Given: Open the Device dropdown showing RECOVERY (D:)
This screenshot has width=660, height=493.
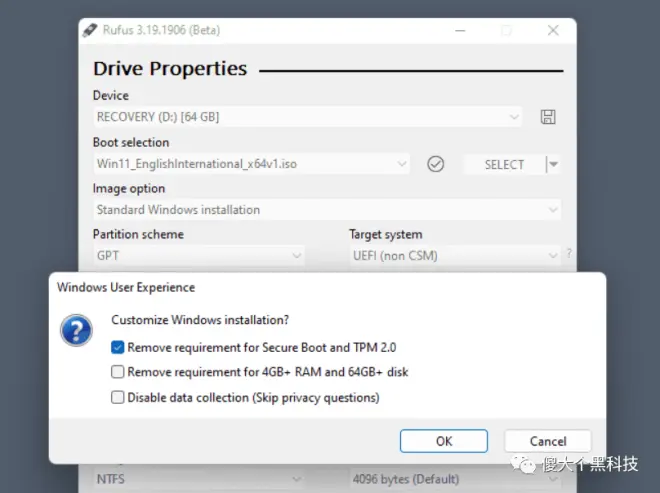Looking at the screenshot, I should (307, 117).
